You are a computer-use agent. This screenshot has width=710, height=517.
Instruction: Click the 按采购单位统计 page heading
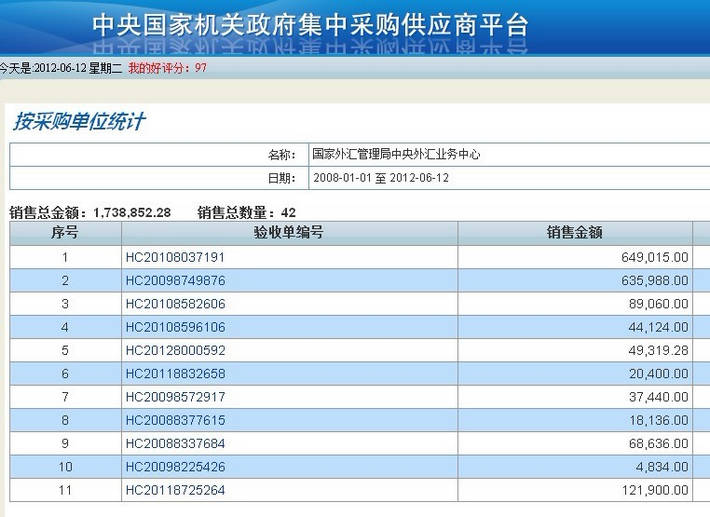[x=78, y=122]
